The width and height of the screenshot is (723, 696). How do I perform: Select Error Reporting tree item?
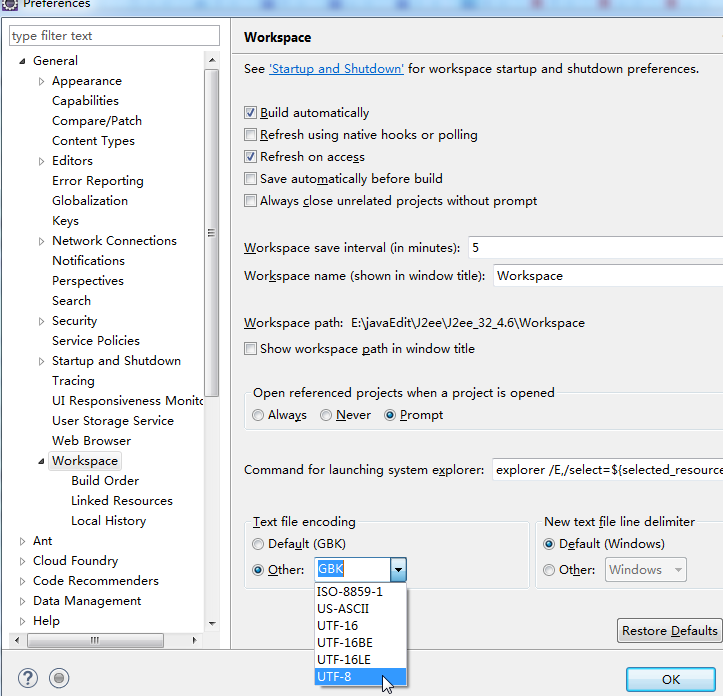pyautogui.click(x=98, y=181)
